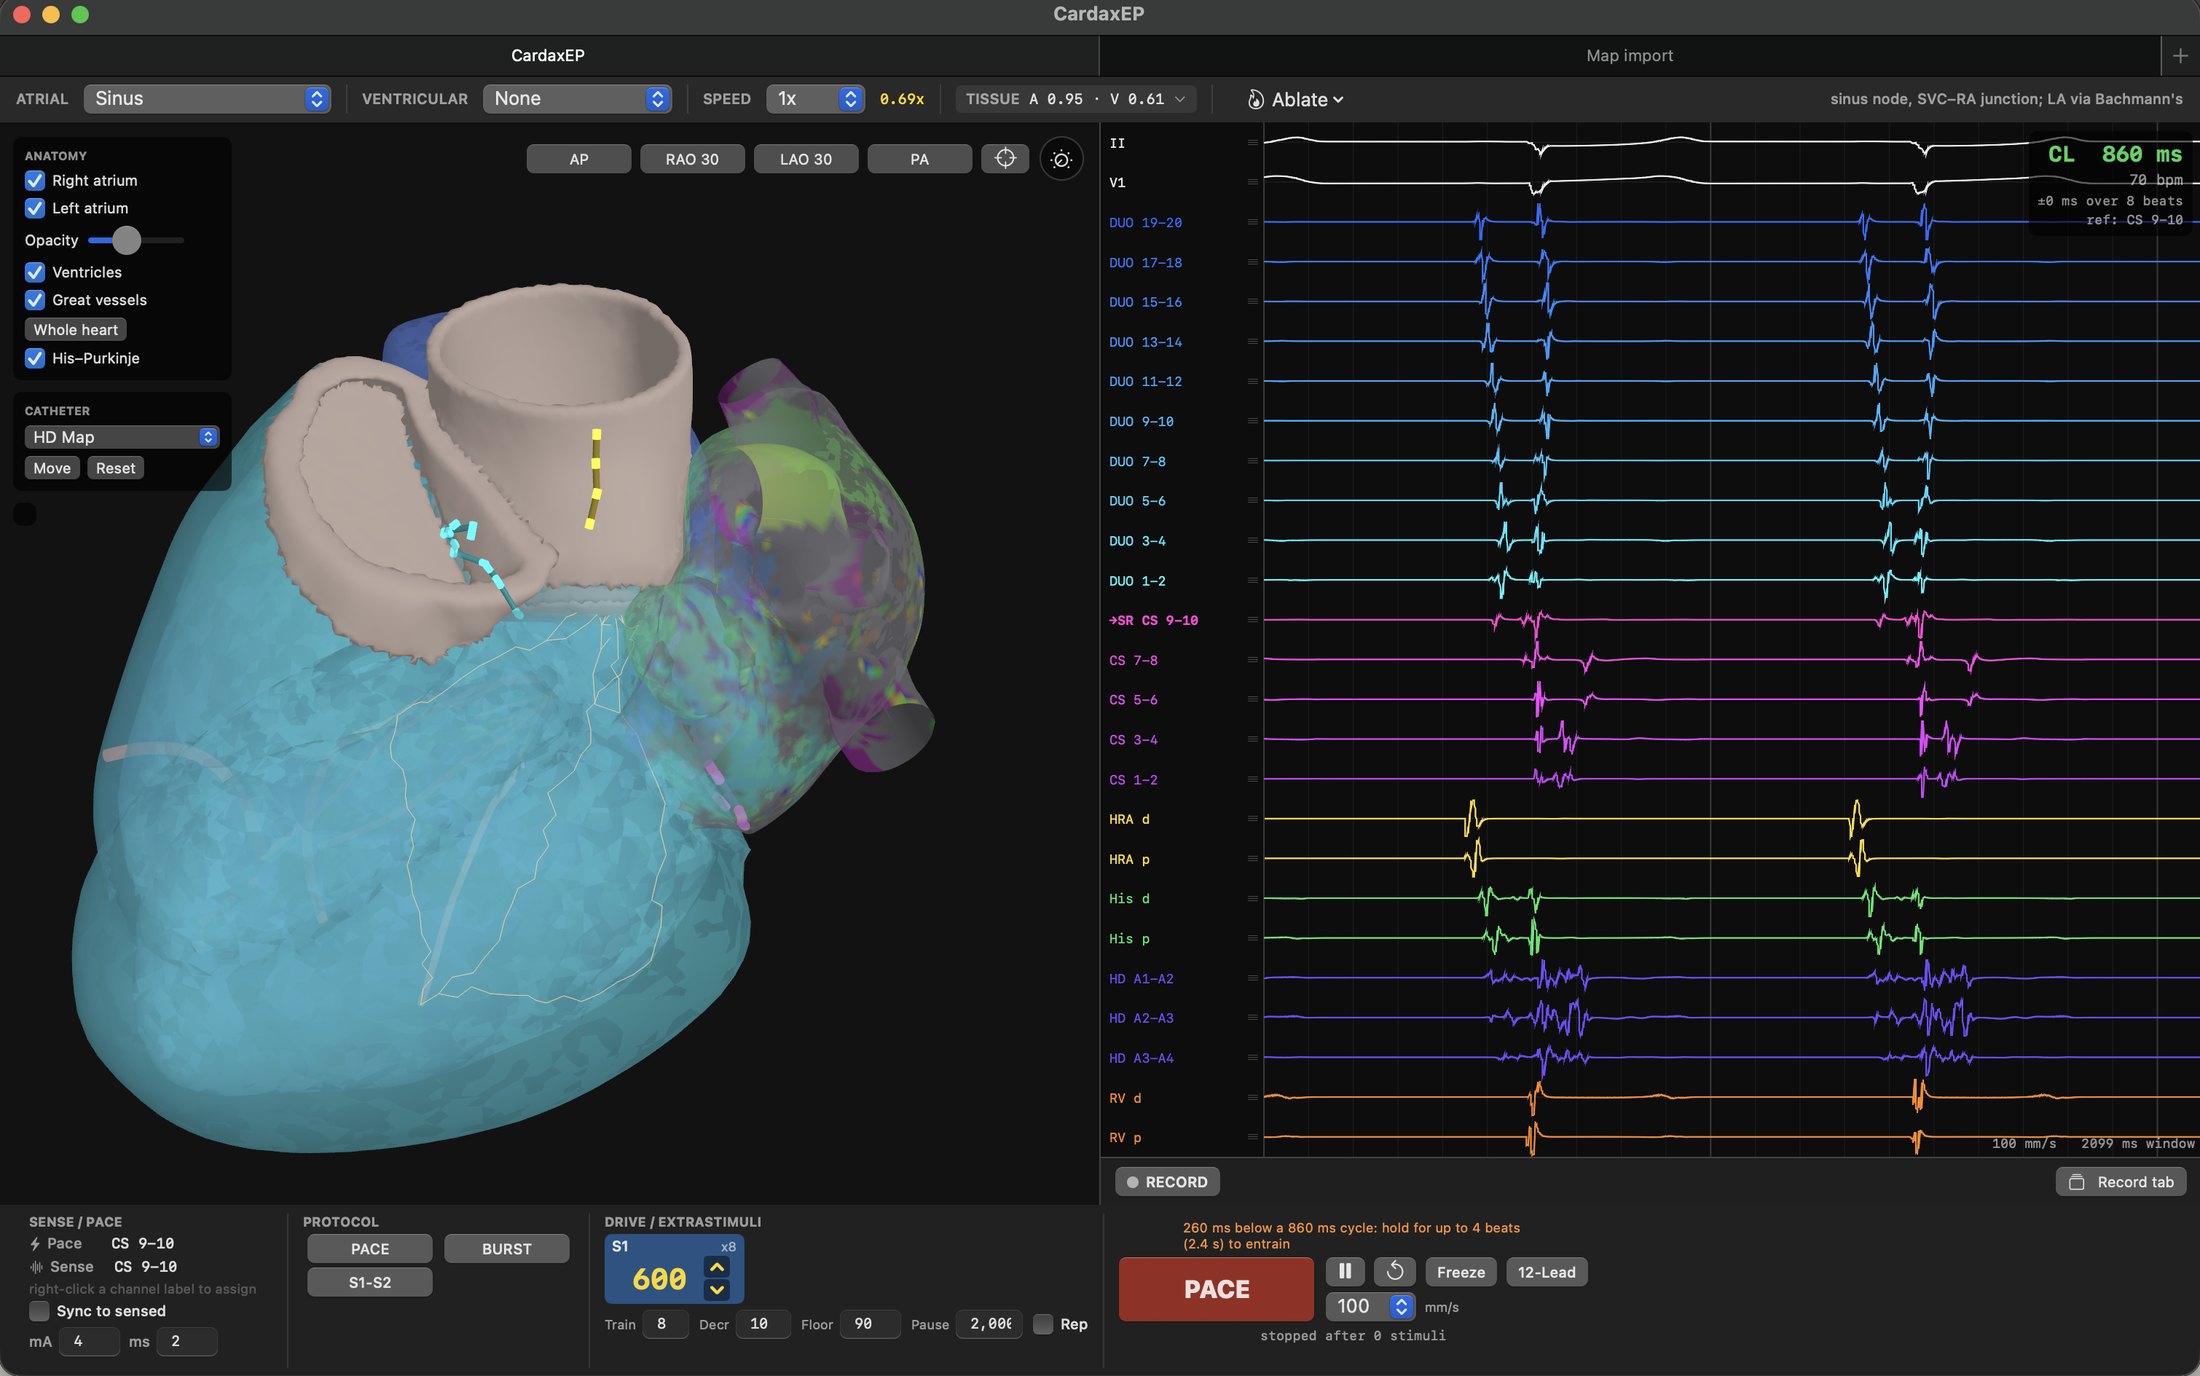Click the handle beside HRA d channel

pos(1252,819)
